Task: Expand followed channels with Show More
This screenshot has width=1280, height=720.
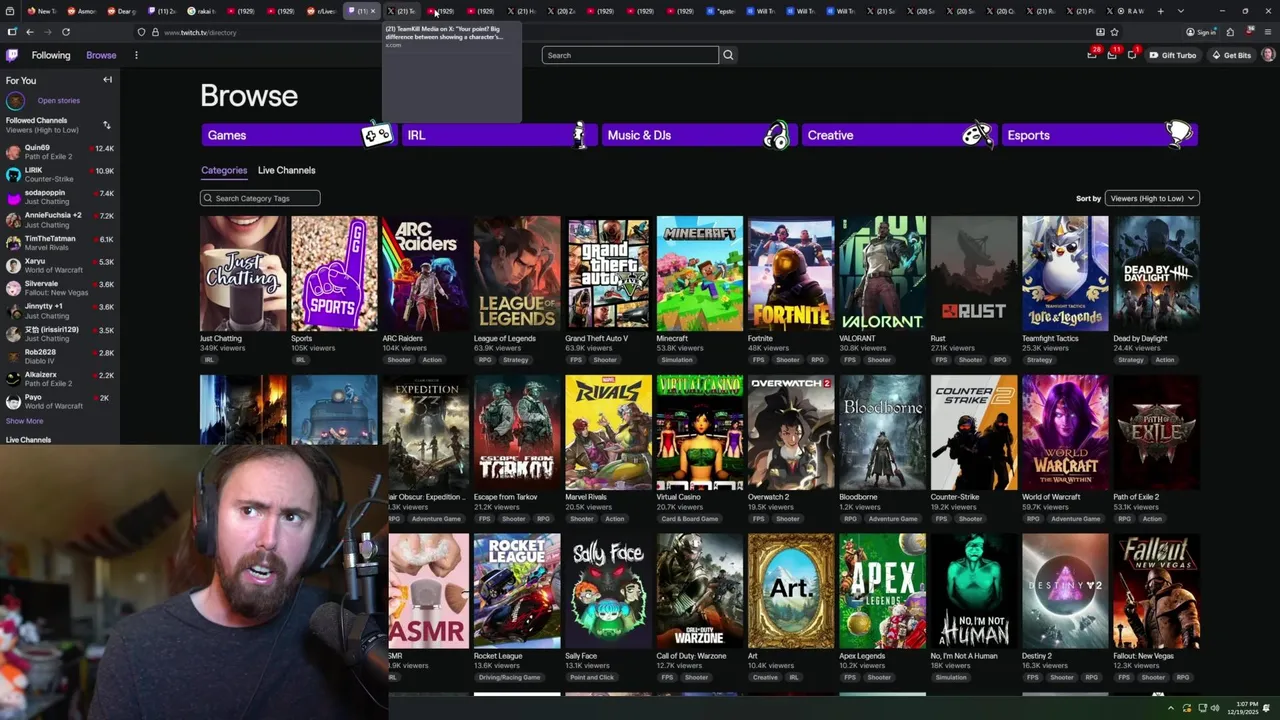Action: point(24,421)
